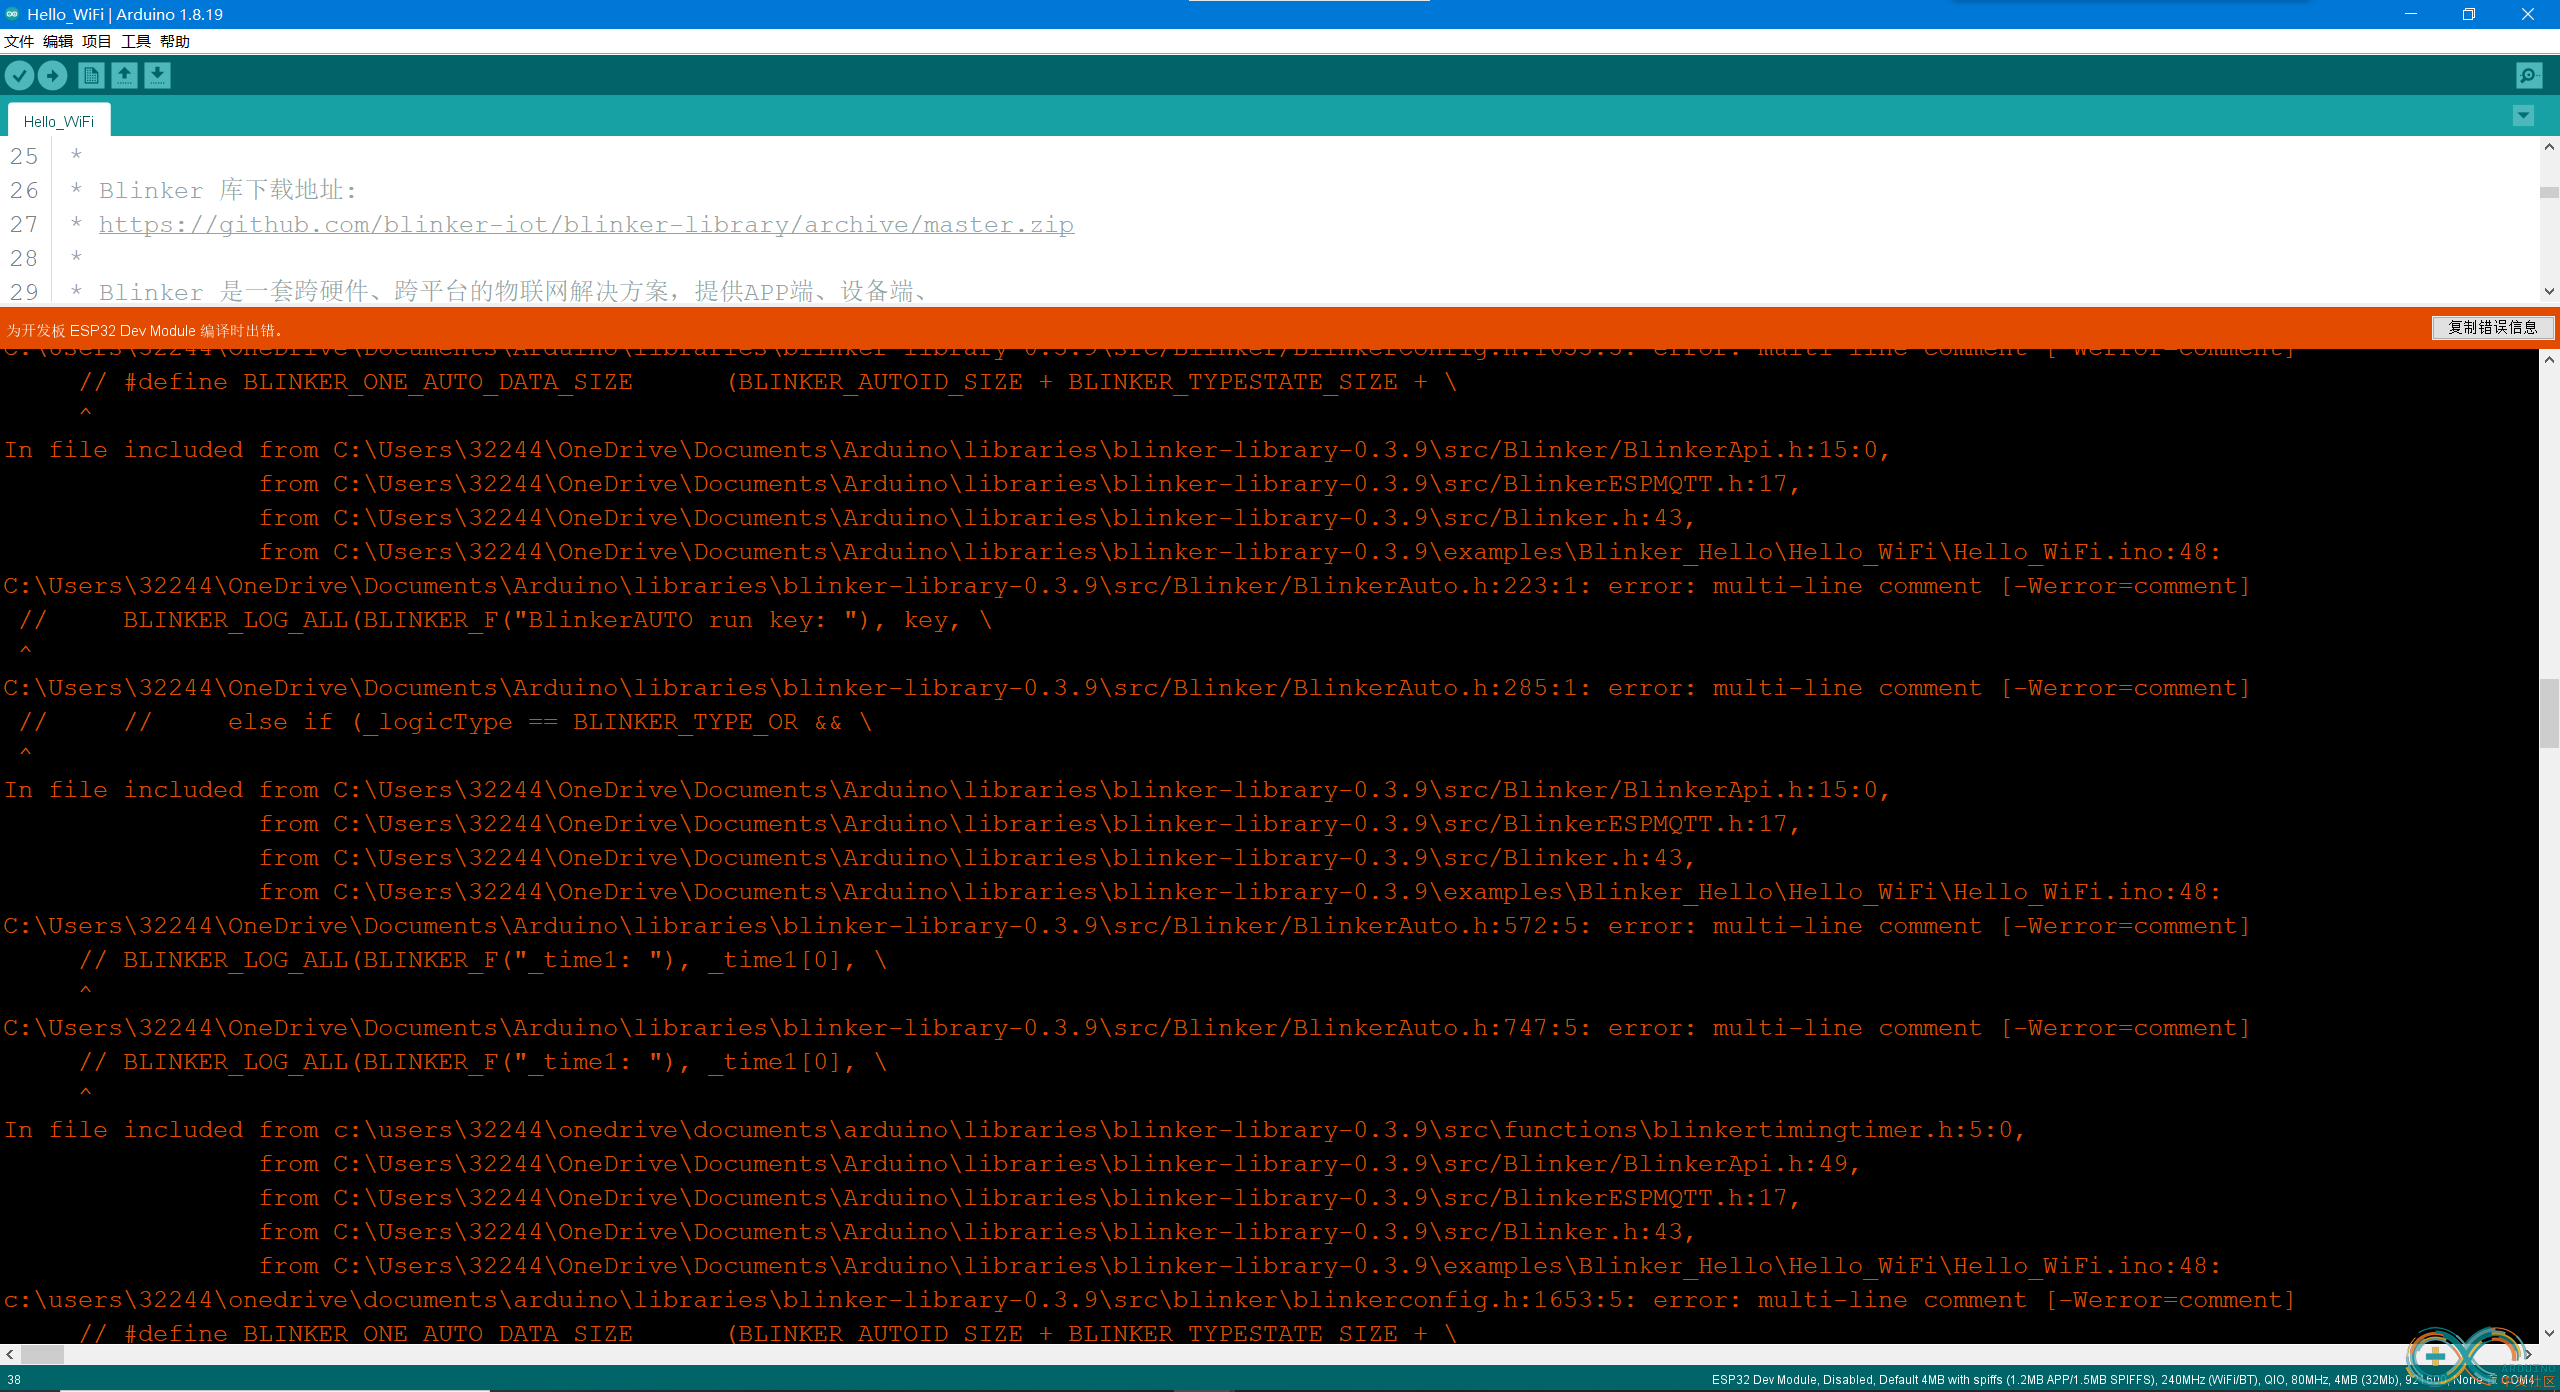Screen dimensions: 2560x1392
Task: Open the tab options dropdown arrow
Action: tap(2523, 116)
